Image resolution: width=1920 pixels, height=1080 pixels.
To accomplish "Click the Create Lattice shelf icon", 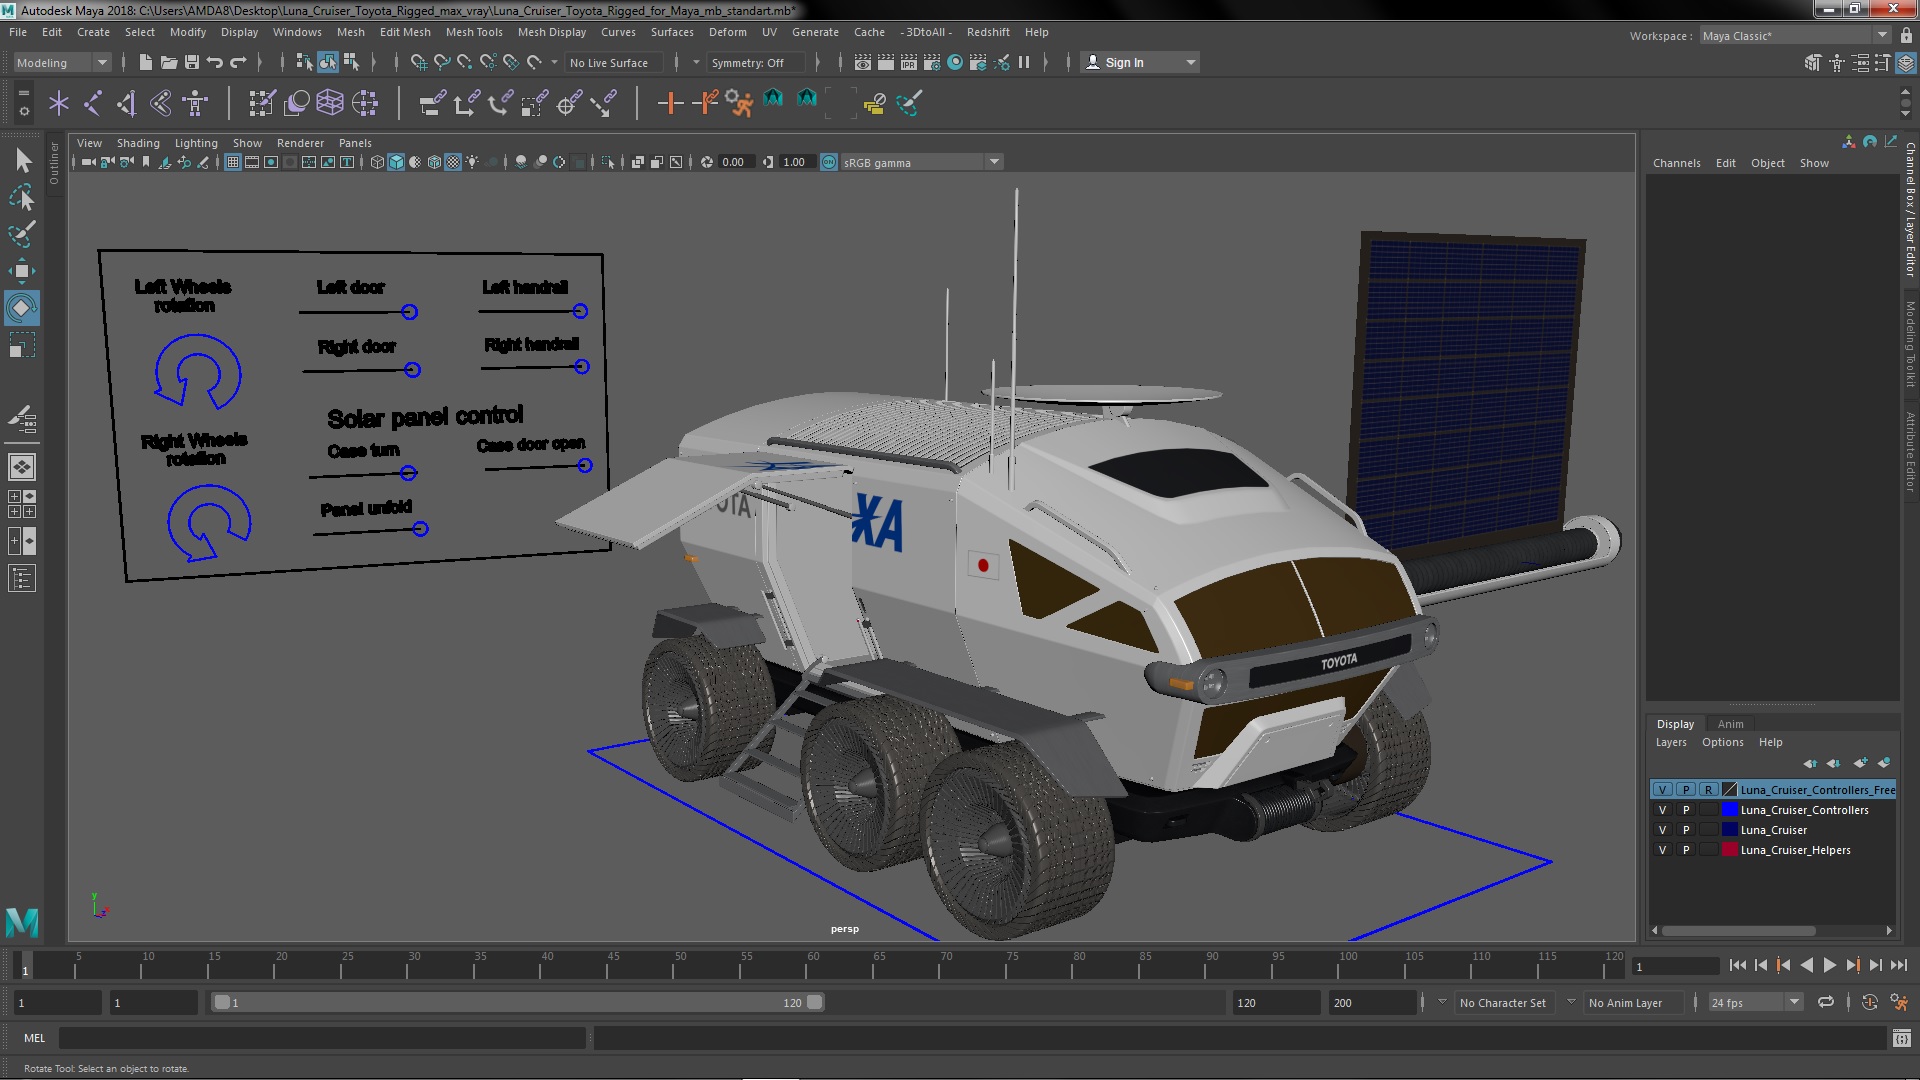I will (x=330, y=103).
